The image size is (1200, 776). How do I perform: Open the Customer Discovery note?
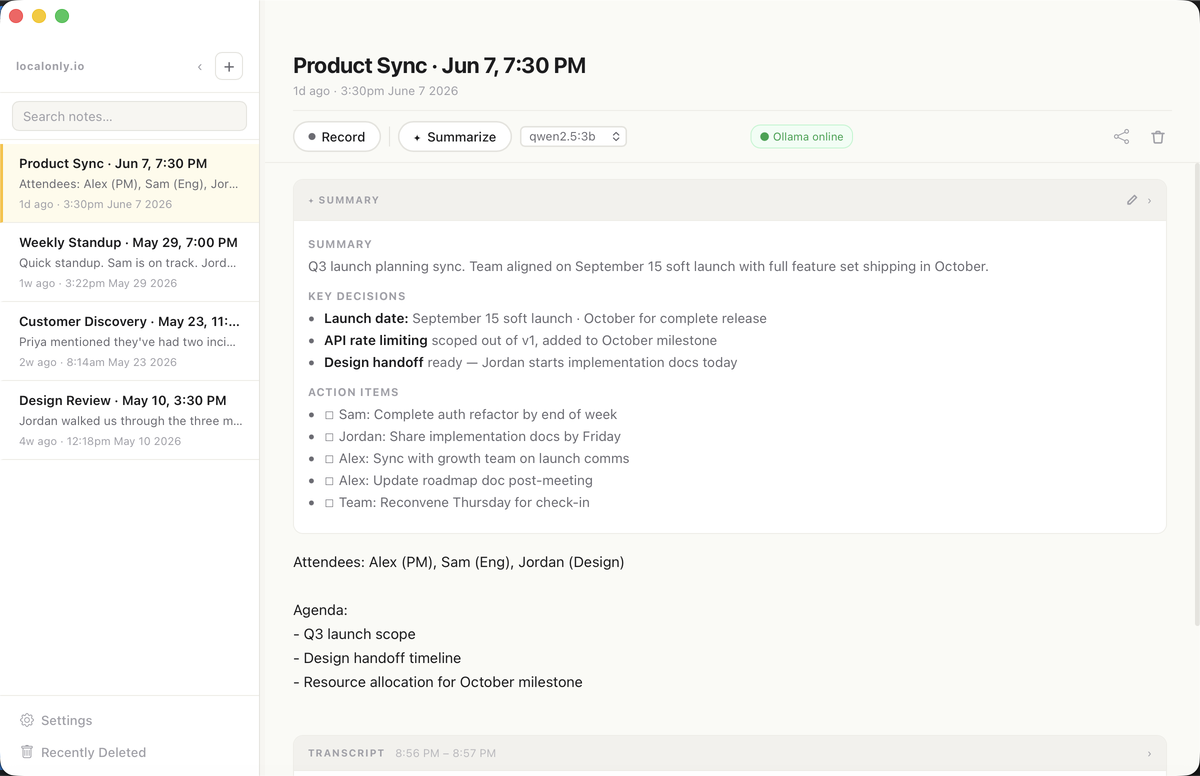pyautogui.click(x=130, y=341)
